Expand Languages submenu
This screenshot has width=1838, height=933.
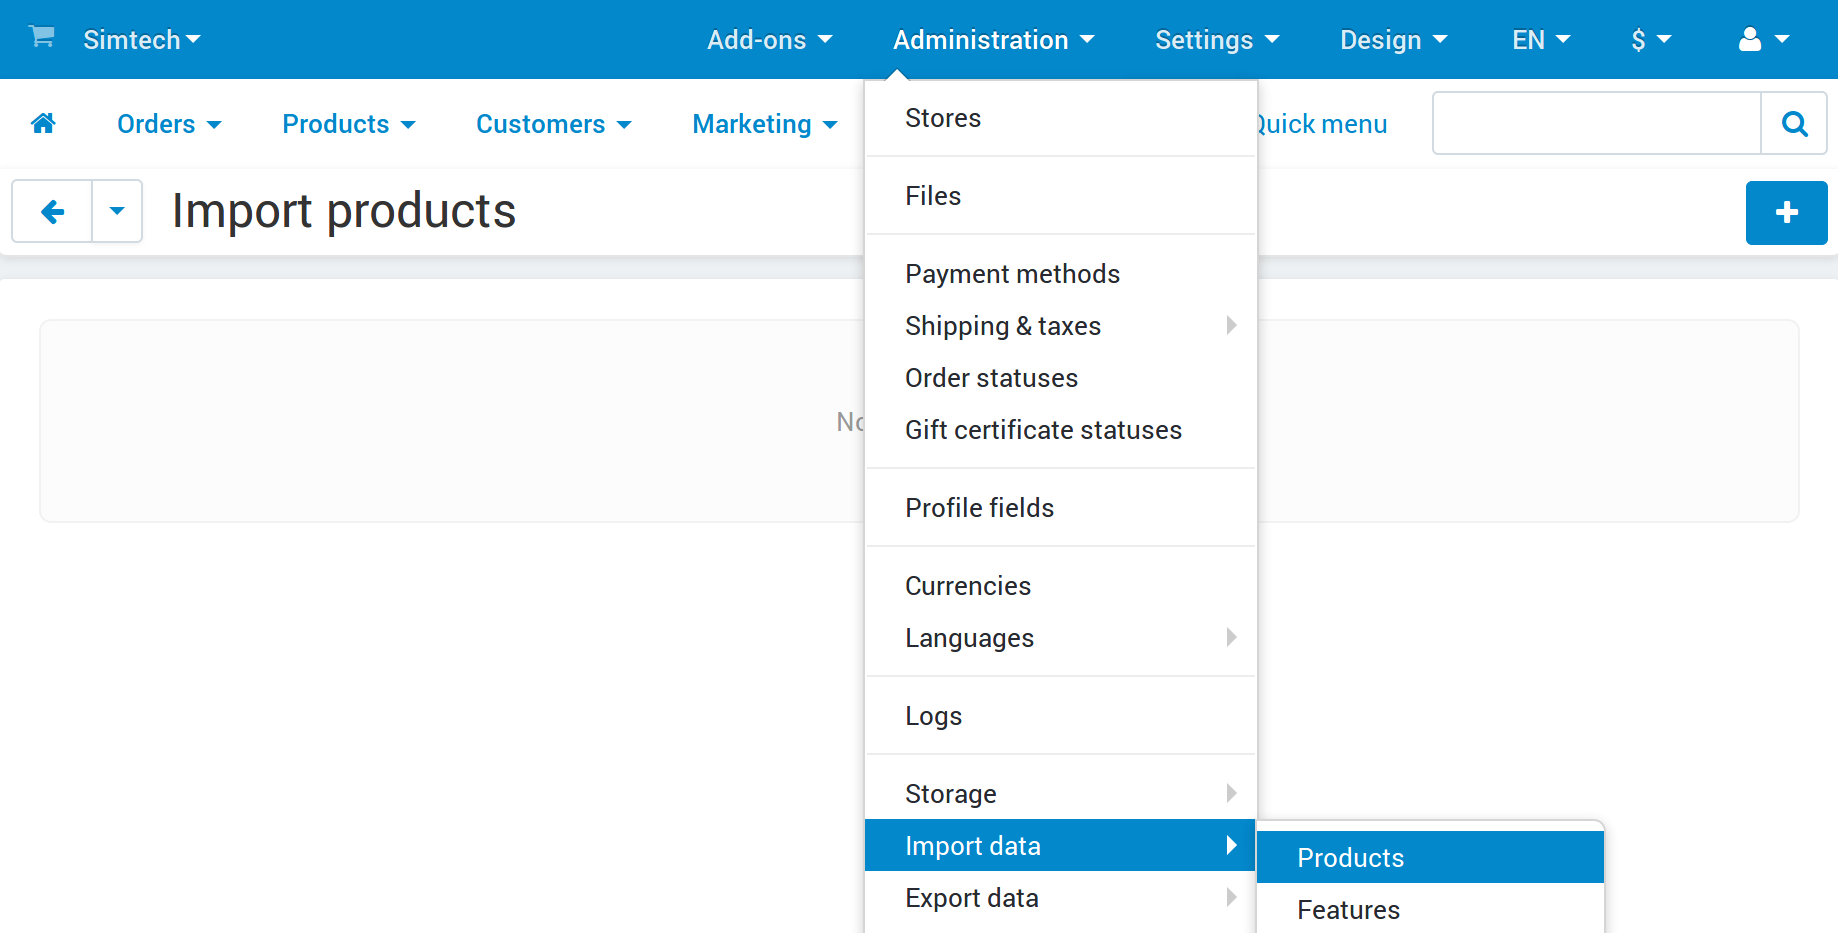click(x=1060, y=638)
